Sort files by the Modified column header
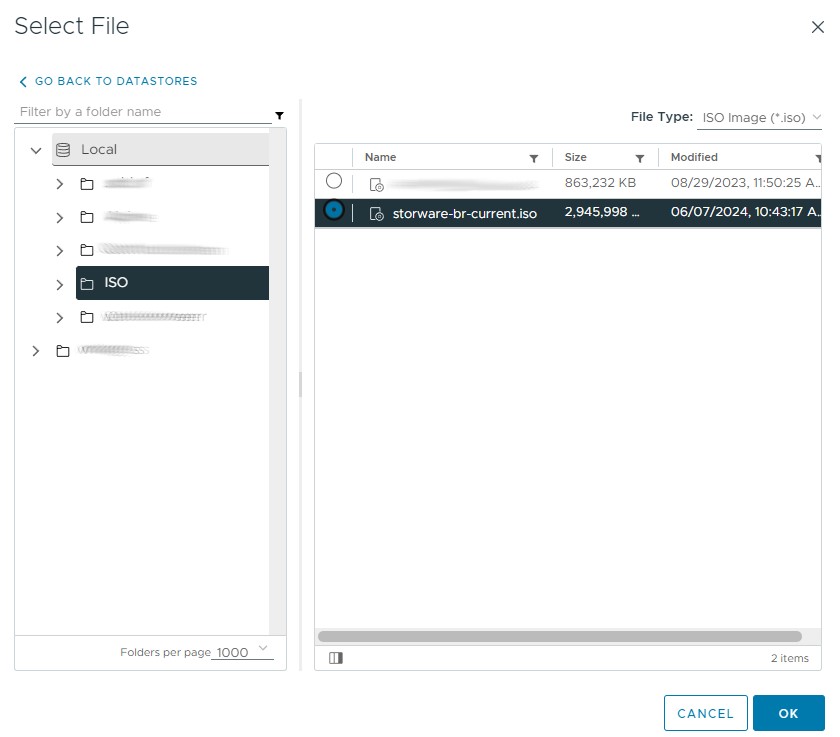 pos(694,157)
